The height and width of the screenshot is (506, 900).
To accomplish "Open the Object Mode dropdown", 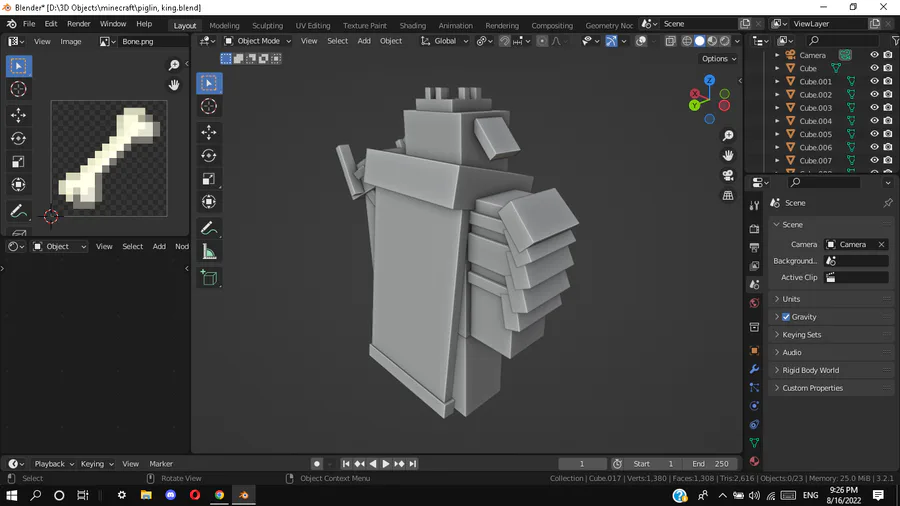I will tap(258, 41).
